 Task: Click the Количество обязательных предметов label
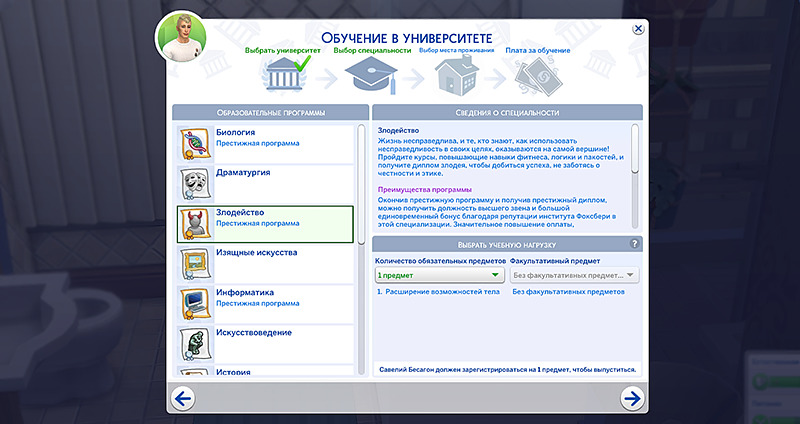pyautogui.click(x=440, y=261)
